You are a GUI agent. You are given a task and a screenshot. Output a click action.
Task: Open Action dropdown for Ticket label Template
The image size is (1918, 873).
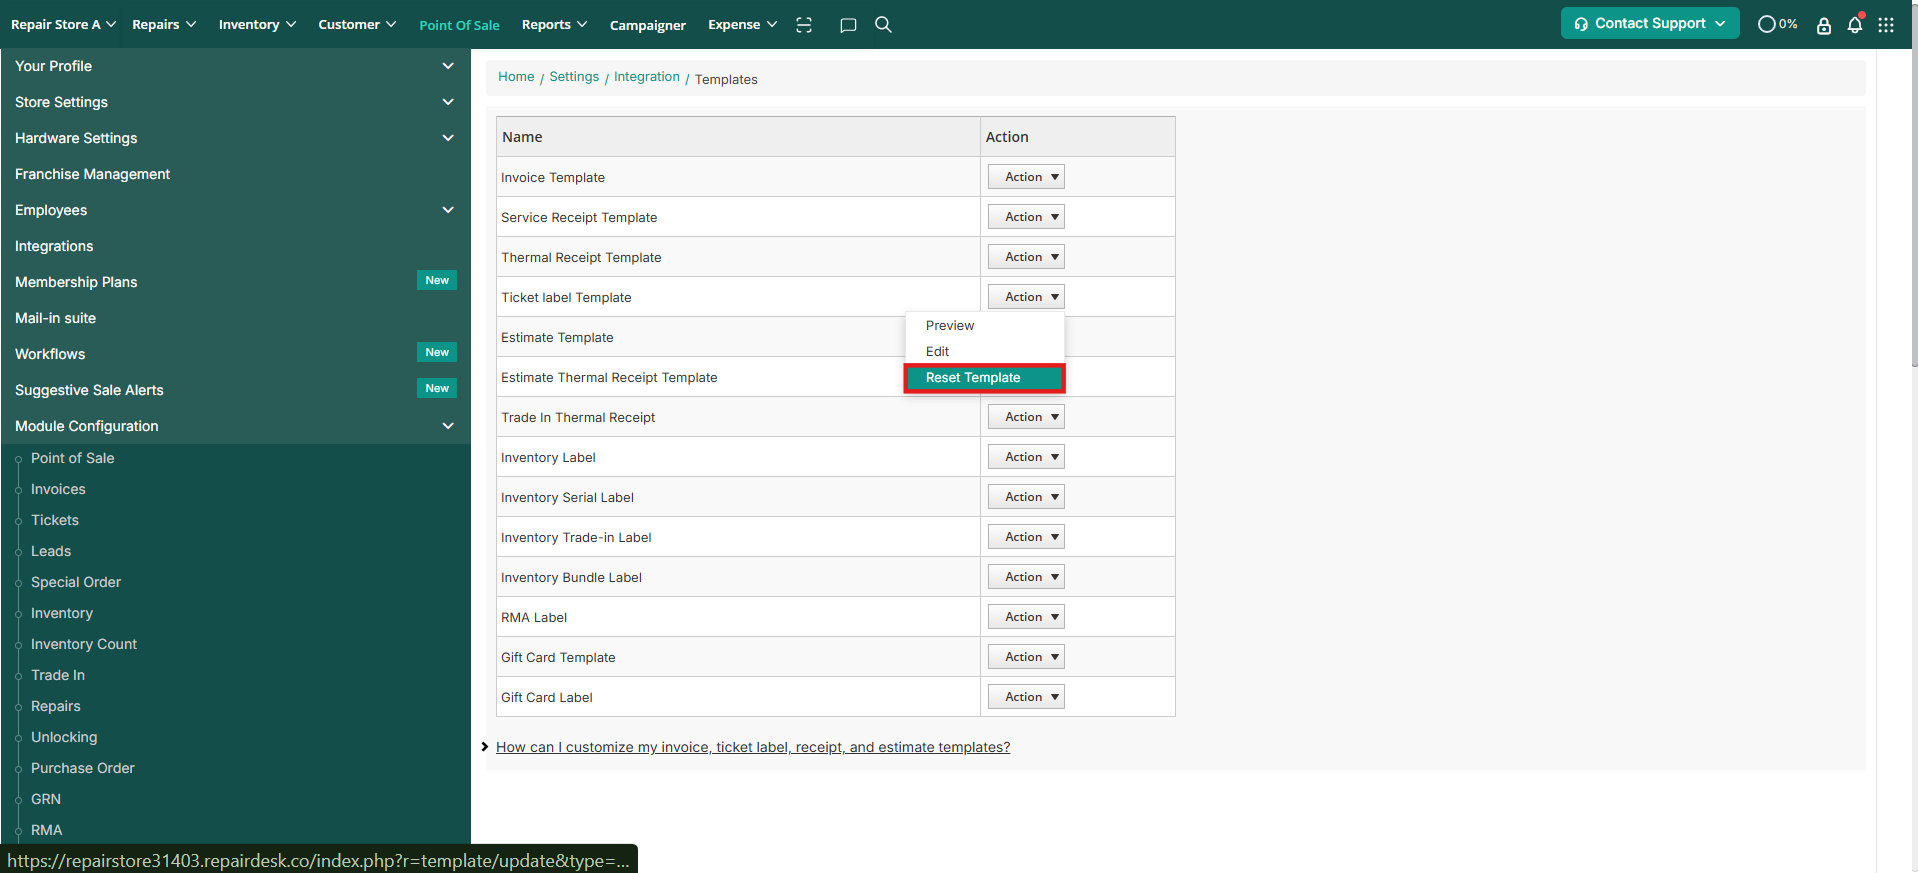pos(1026,297)
